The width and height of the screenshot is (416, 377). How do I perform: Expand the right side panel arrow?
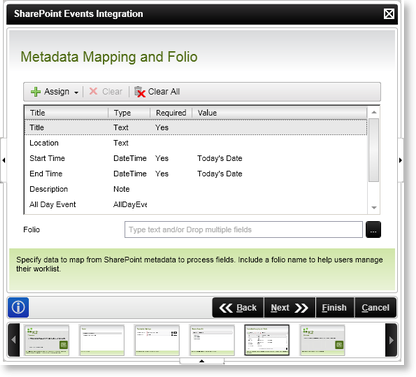[x=400, y=160]
